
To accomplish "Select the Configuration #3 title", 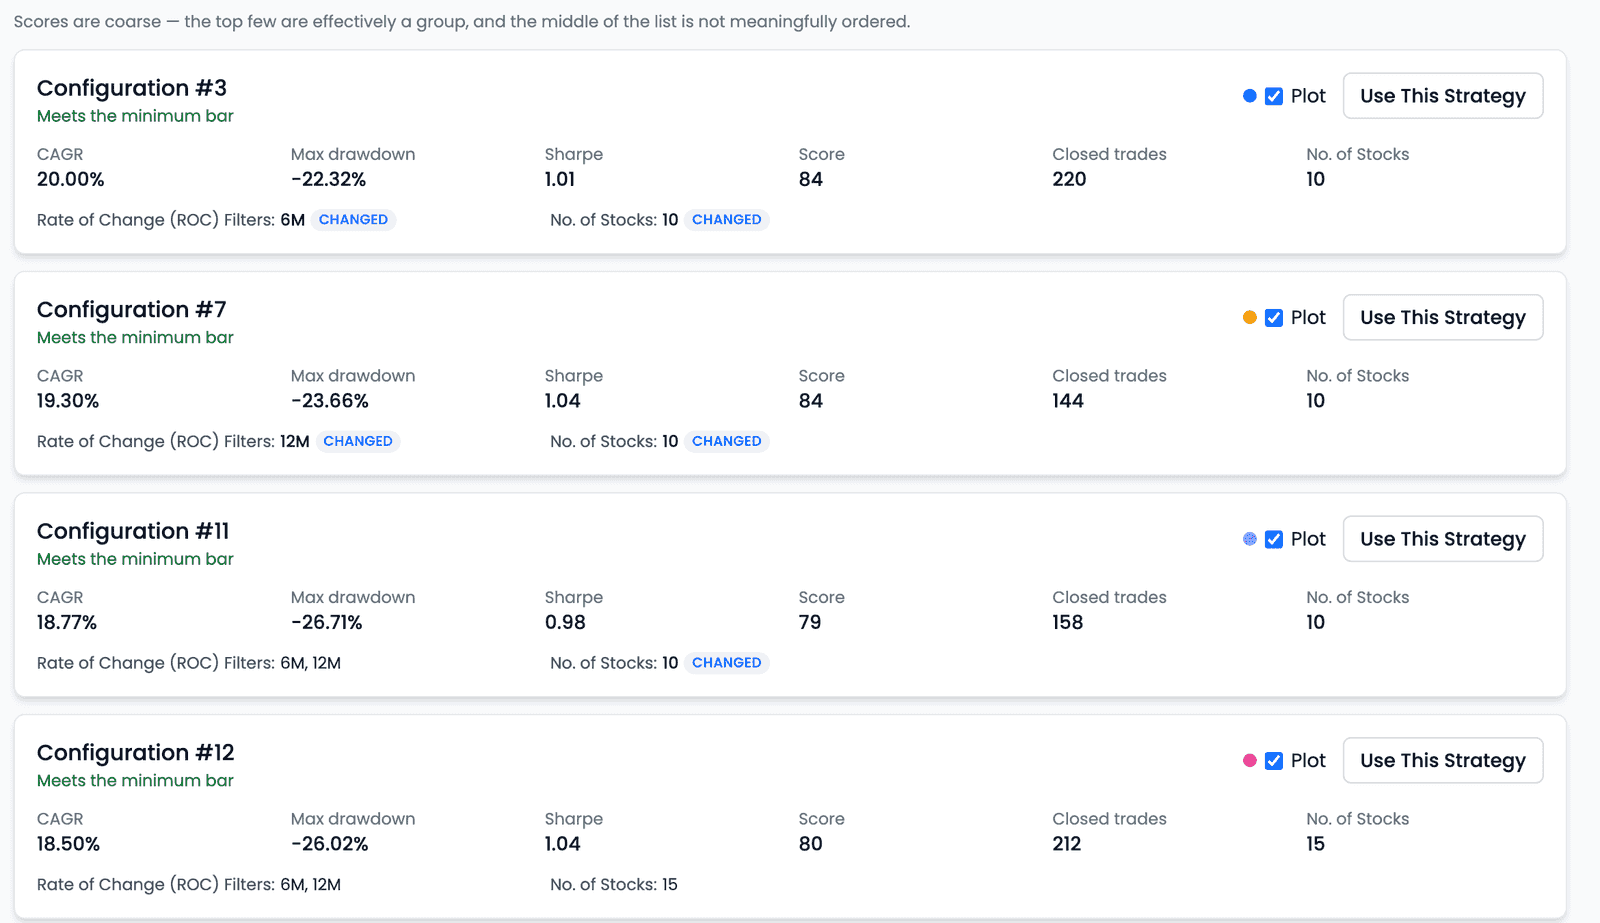I will pyautogui.click(x=132, y=88).
